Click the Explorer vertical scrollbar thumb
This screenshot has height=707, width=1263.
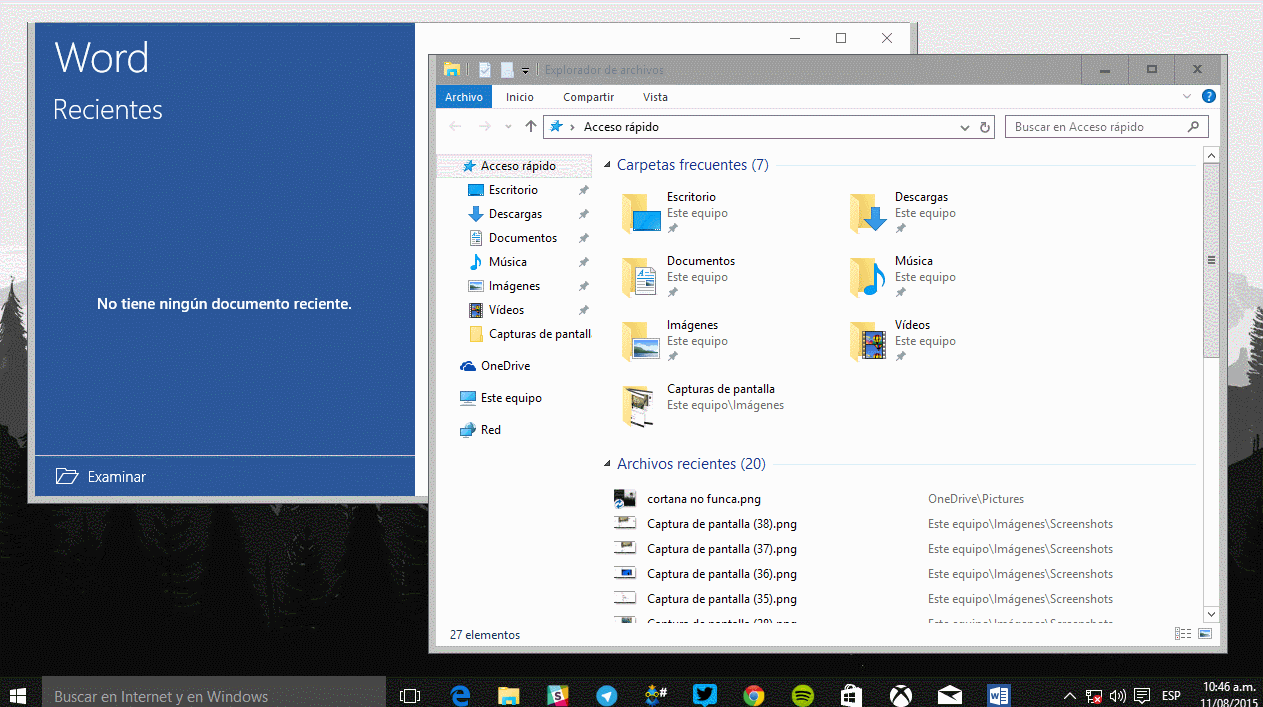click(1211, 260)
